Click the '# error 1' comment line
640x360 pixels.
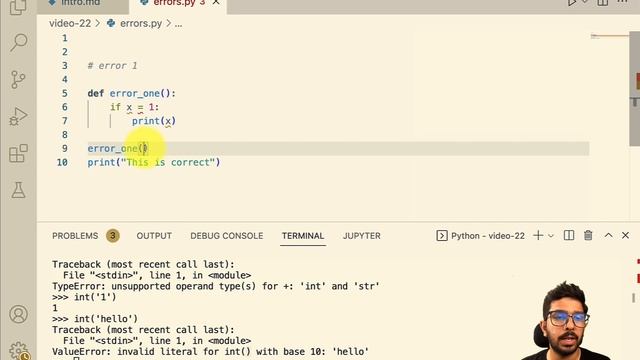(112, 66)
